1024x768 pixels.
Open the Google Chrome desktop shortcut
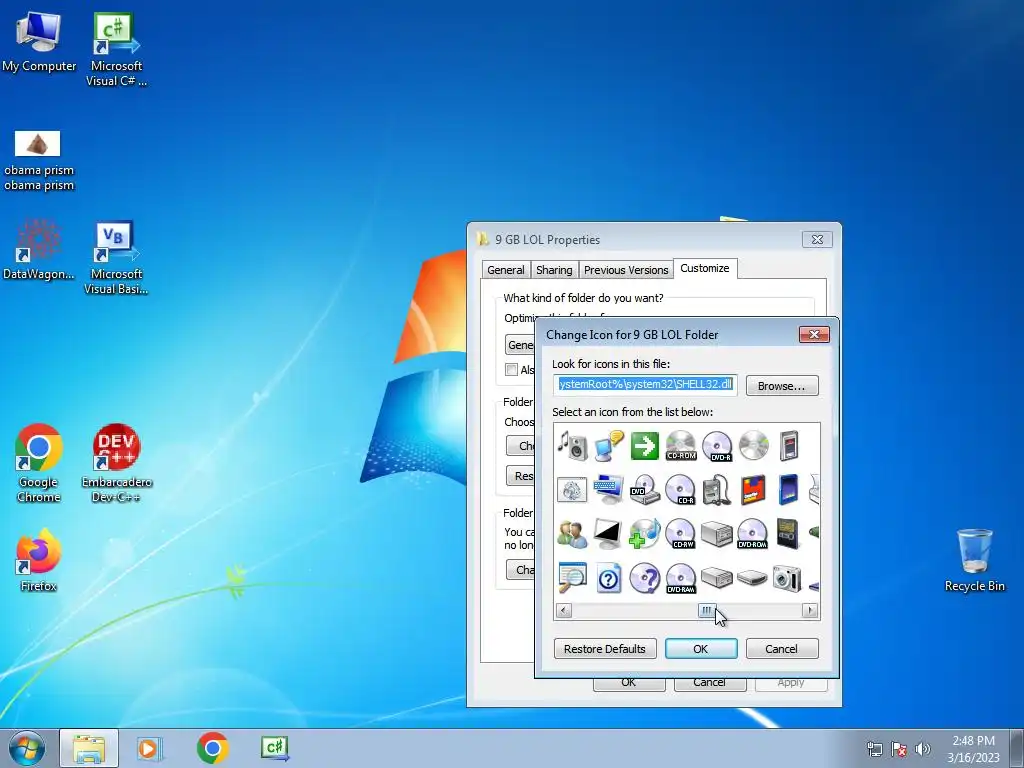pyautogui.click(x=39, y=464)
